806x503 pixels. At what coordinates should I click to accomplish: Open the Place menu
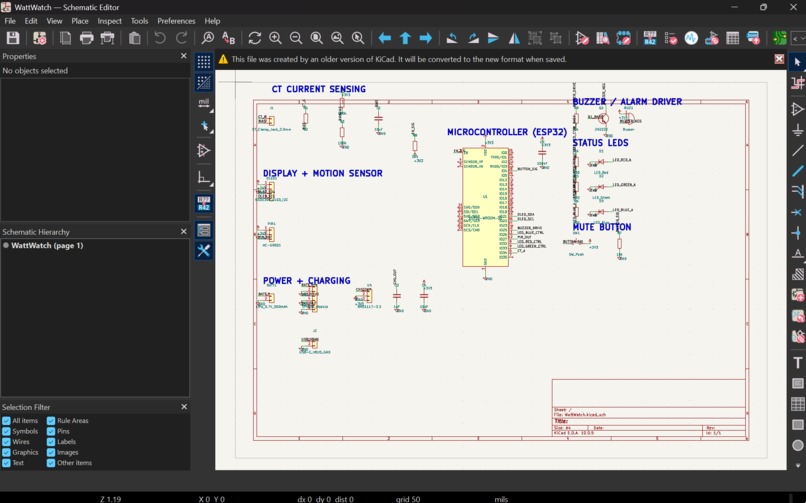[80, 21]
